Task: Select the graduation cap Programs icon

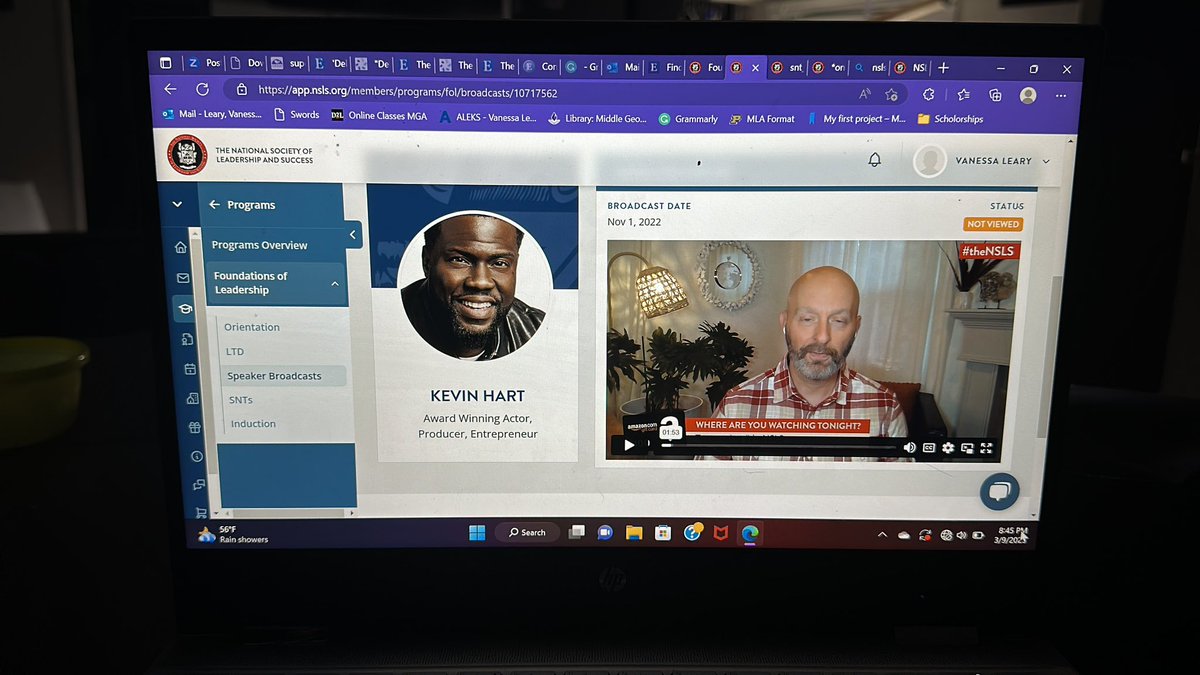Action: [185, 310]
